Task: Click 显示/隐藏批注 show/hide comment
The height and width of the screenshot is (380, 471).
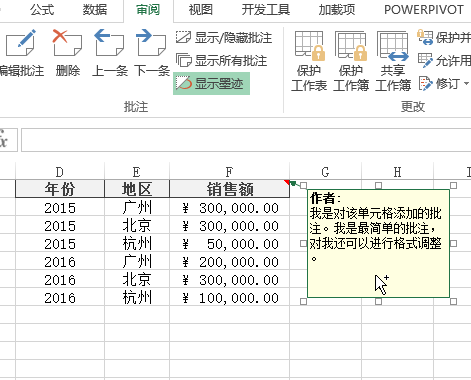Action: 224,38
